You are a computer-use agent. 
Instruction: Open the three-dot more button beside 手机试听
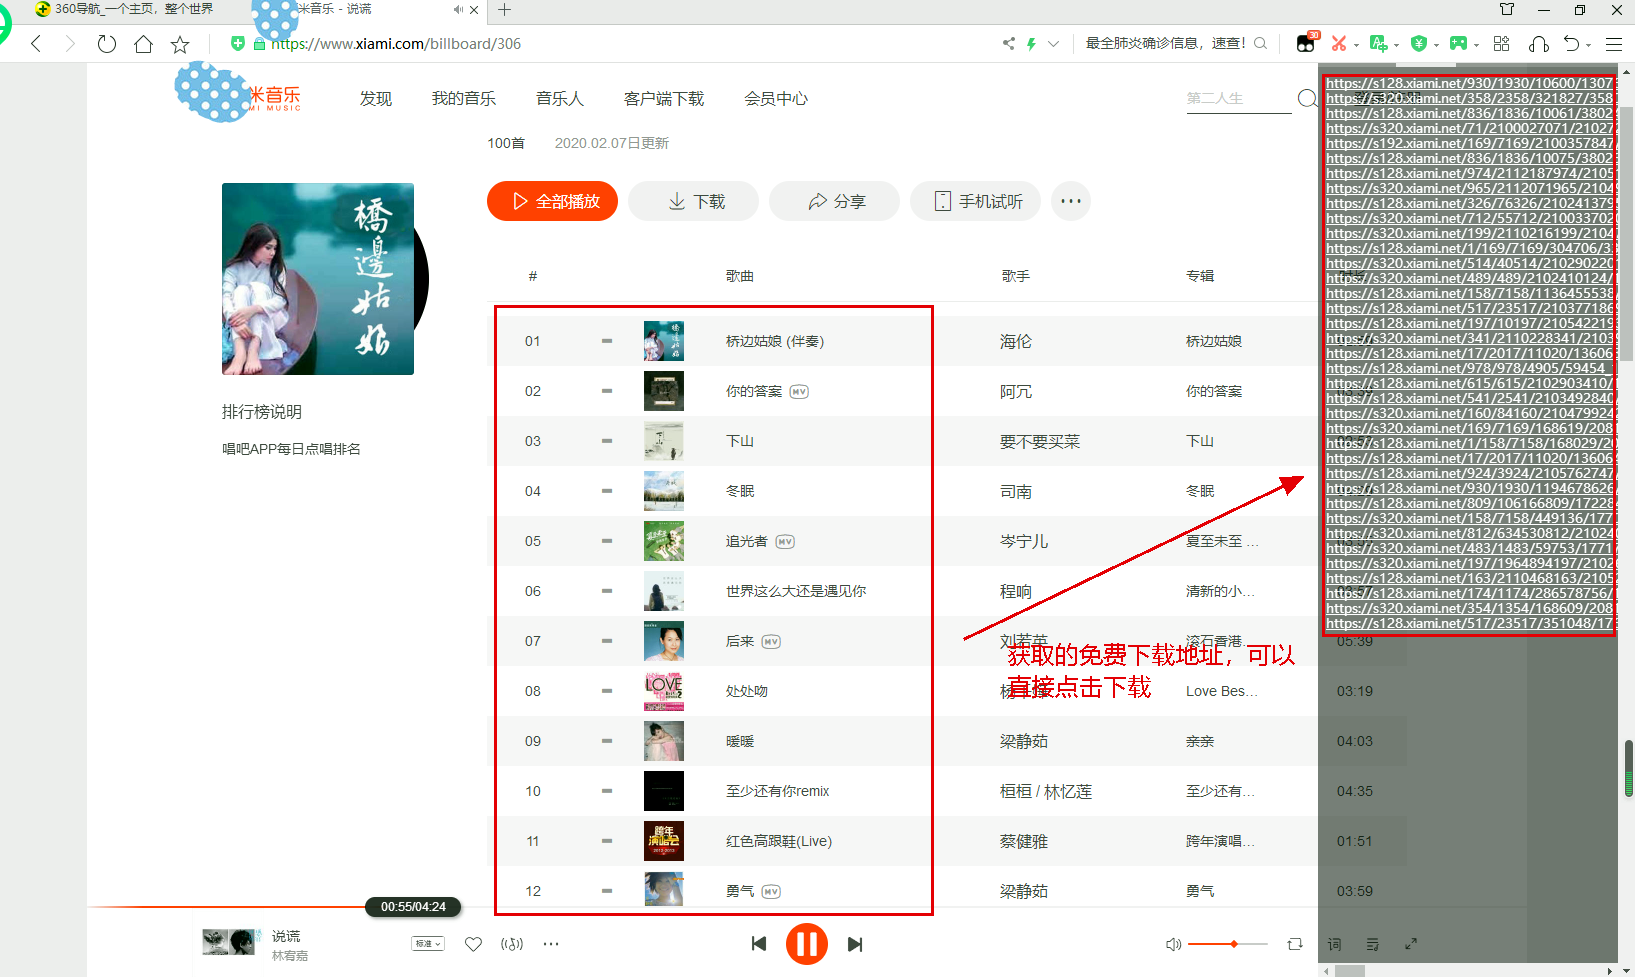pos(1071,201)
